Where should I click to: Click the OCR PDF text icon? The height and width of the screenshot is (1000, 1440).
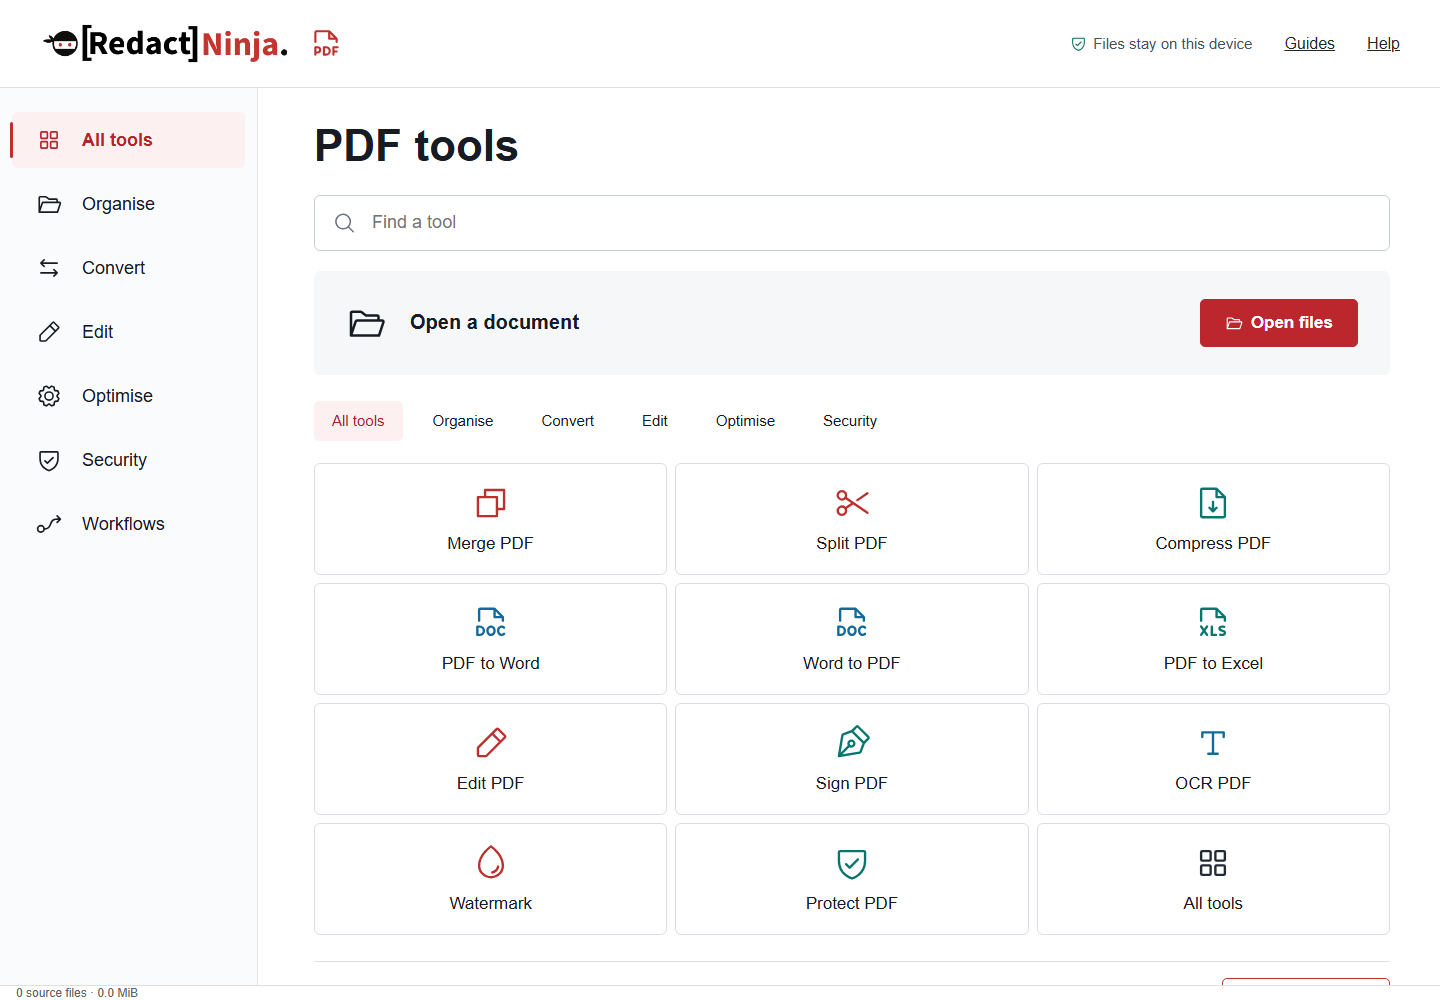[x=1213, y=743]
